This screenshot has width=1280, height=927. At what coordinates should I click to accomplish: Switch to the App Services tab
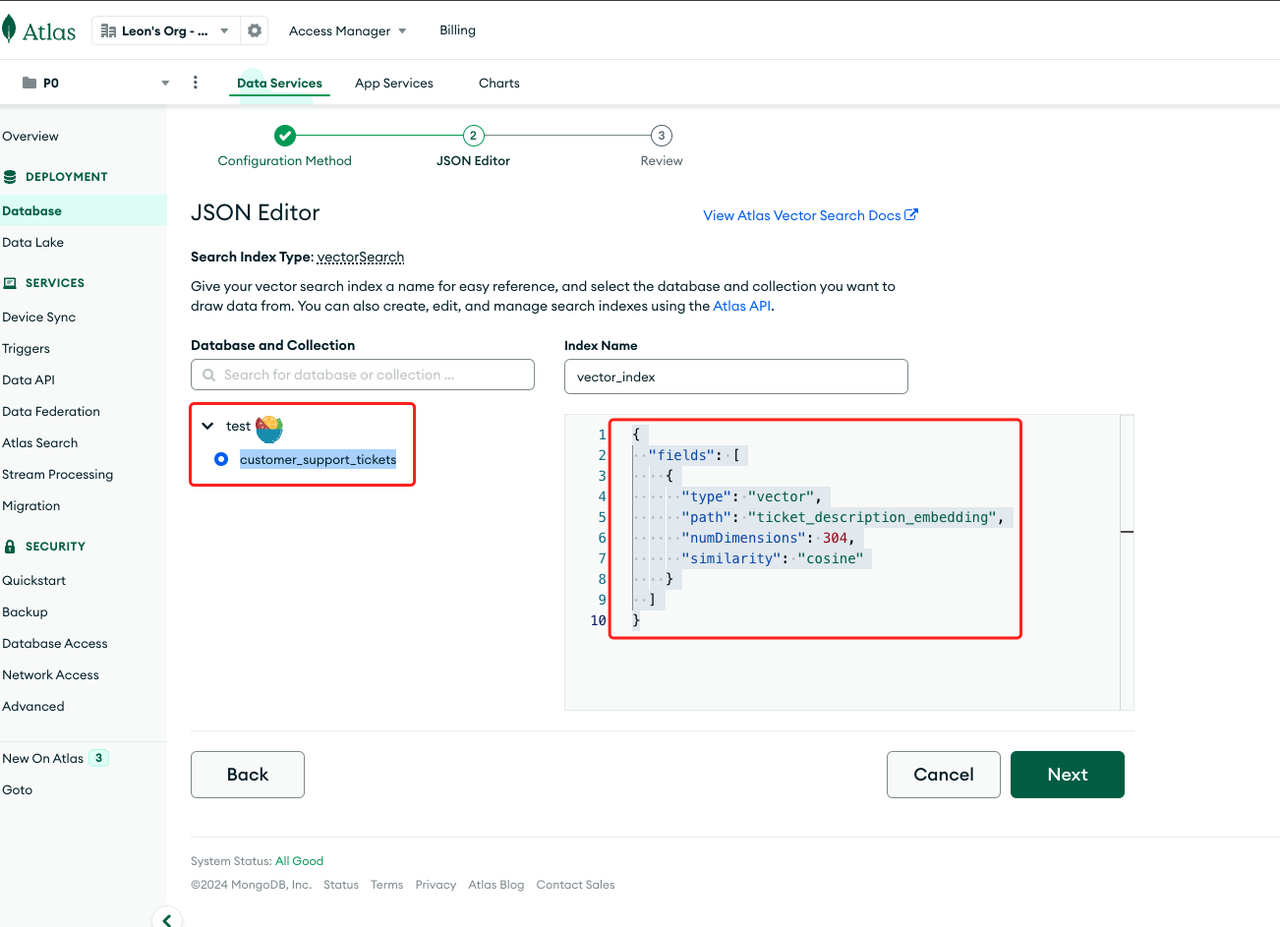click(x=394, y=83)
